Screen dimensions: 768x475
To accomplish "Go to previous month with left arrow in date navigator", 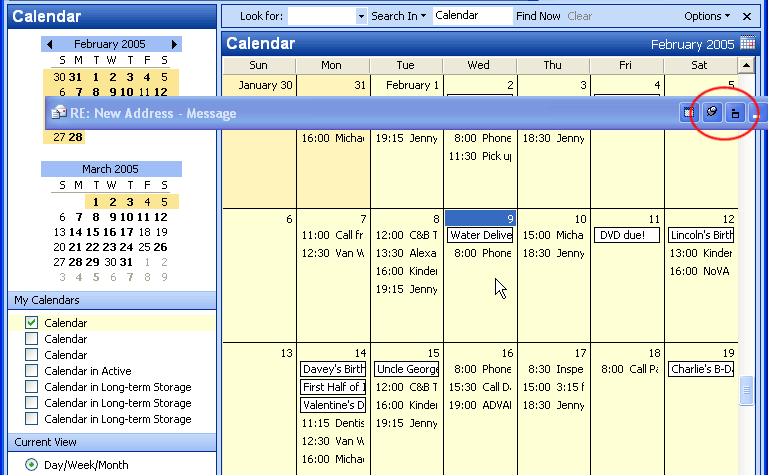I will tap(49, 44).
